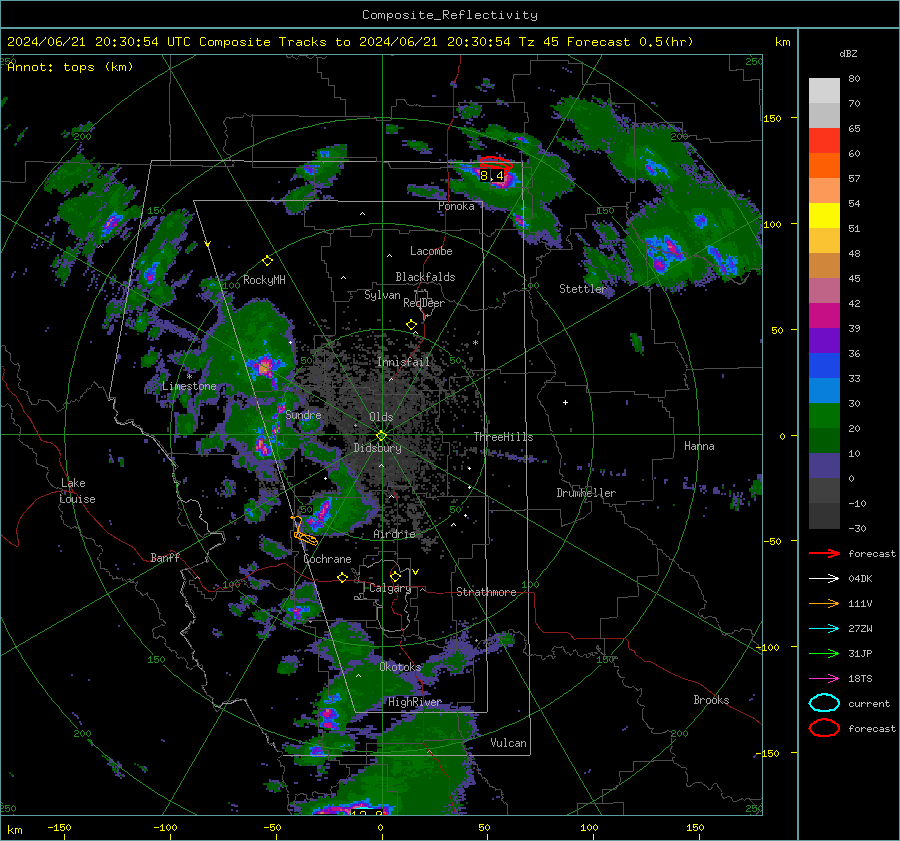Click the Ponoka city label

456,206
